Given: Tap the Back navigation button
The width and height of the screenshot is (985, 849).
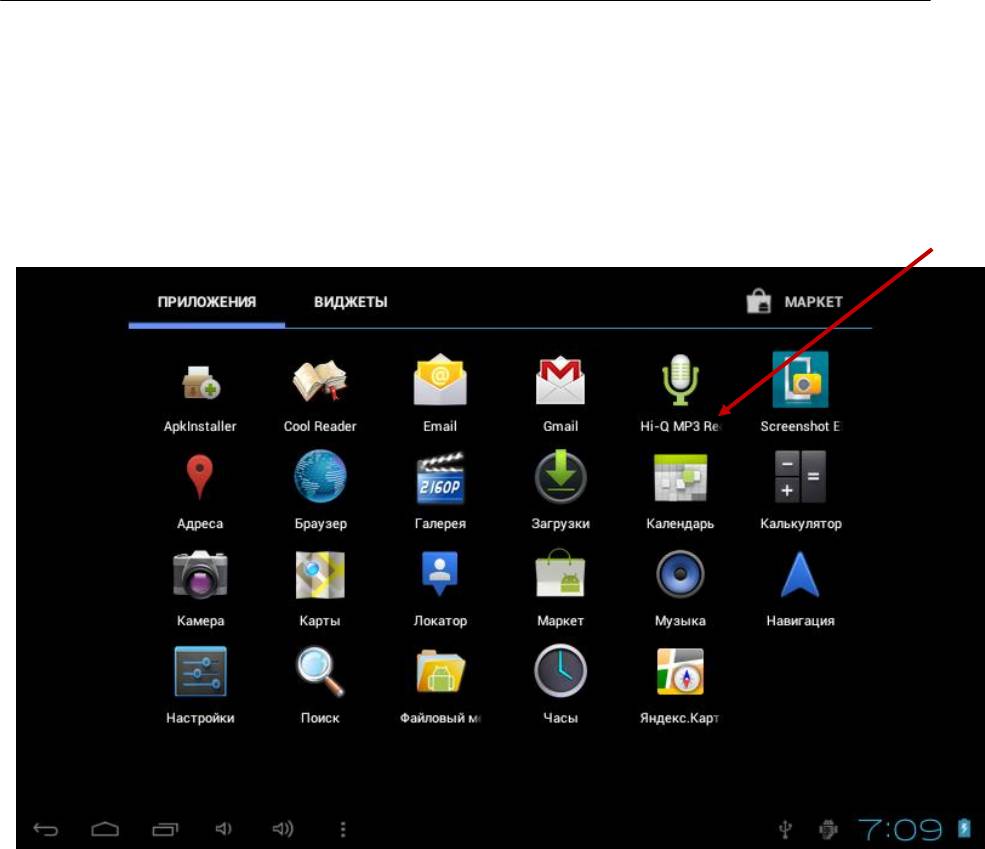Looking at the screenshot, I should pos(46,828).
